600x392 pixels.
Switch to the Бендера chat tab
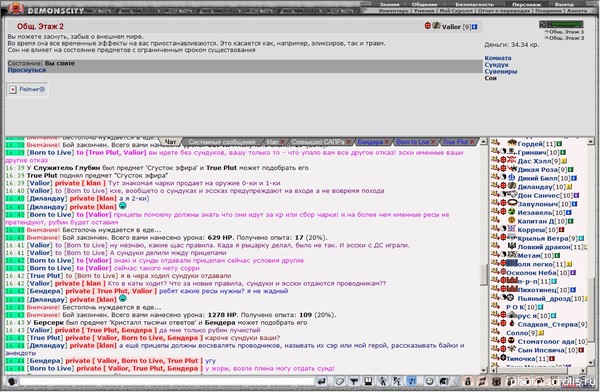370,142
